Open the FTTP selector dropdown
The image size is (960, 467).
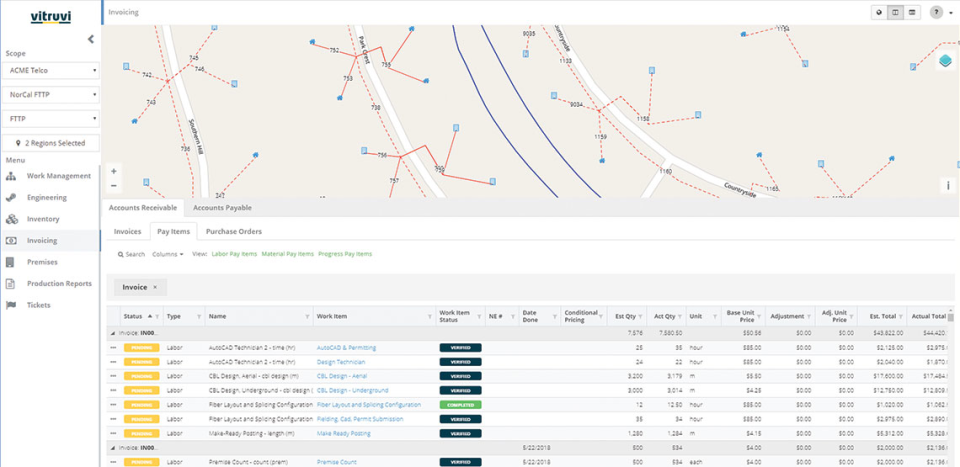pos(51,119)
